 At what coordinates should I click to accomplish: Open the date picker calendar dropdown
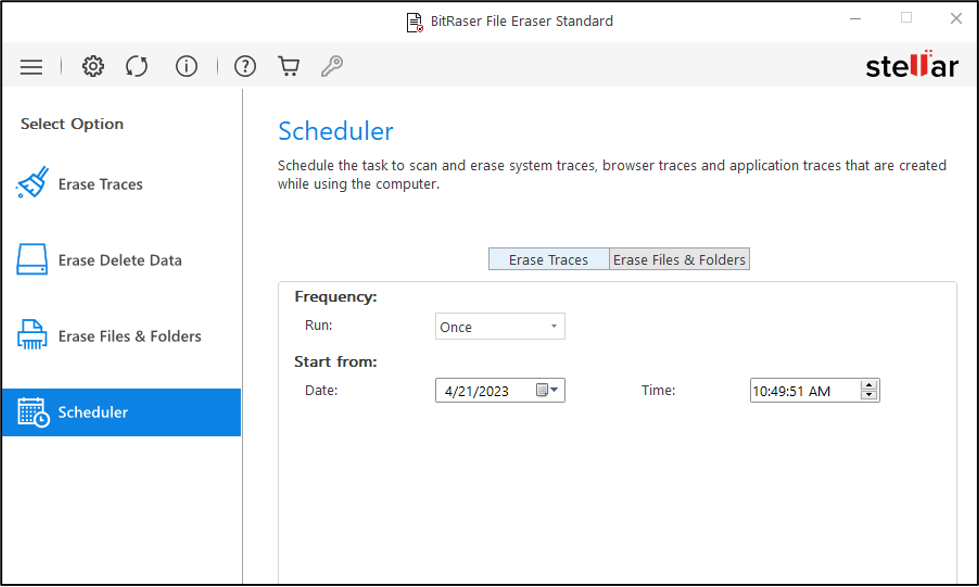[x=549, y=391]
